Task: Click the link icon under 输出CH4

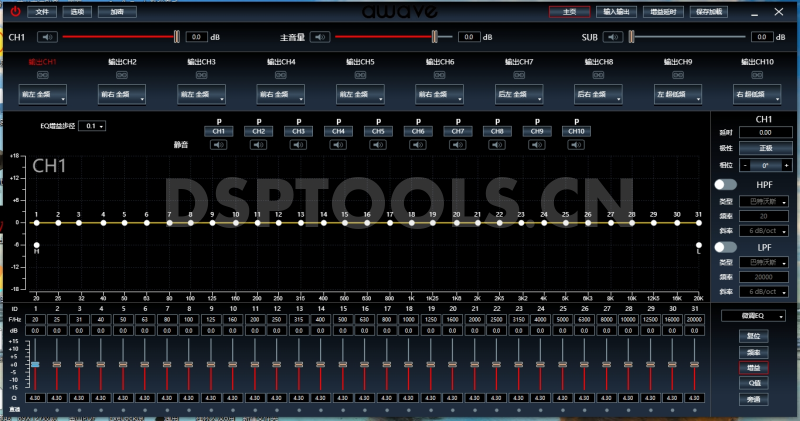Action: click(281, 75)
